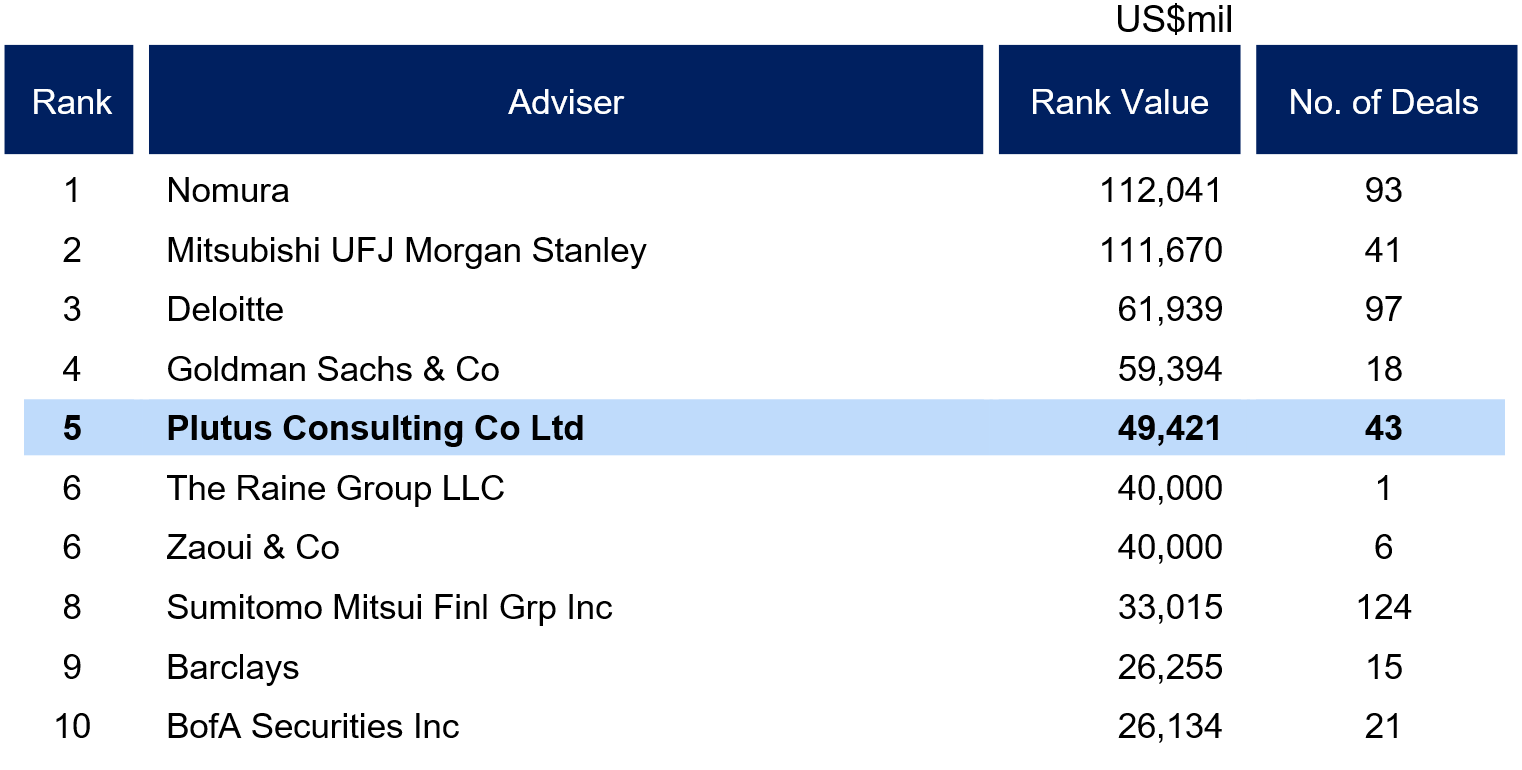Select rank number 10 cell
Screen dimensions: 1522x770
[x=71, y=726]
